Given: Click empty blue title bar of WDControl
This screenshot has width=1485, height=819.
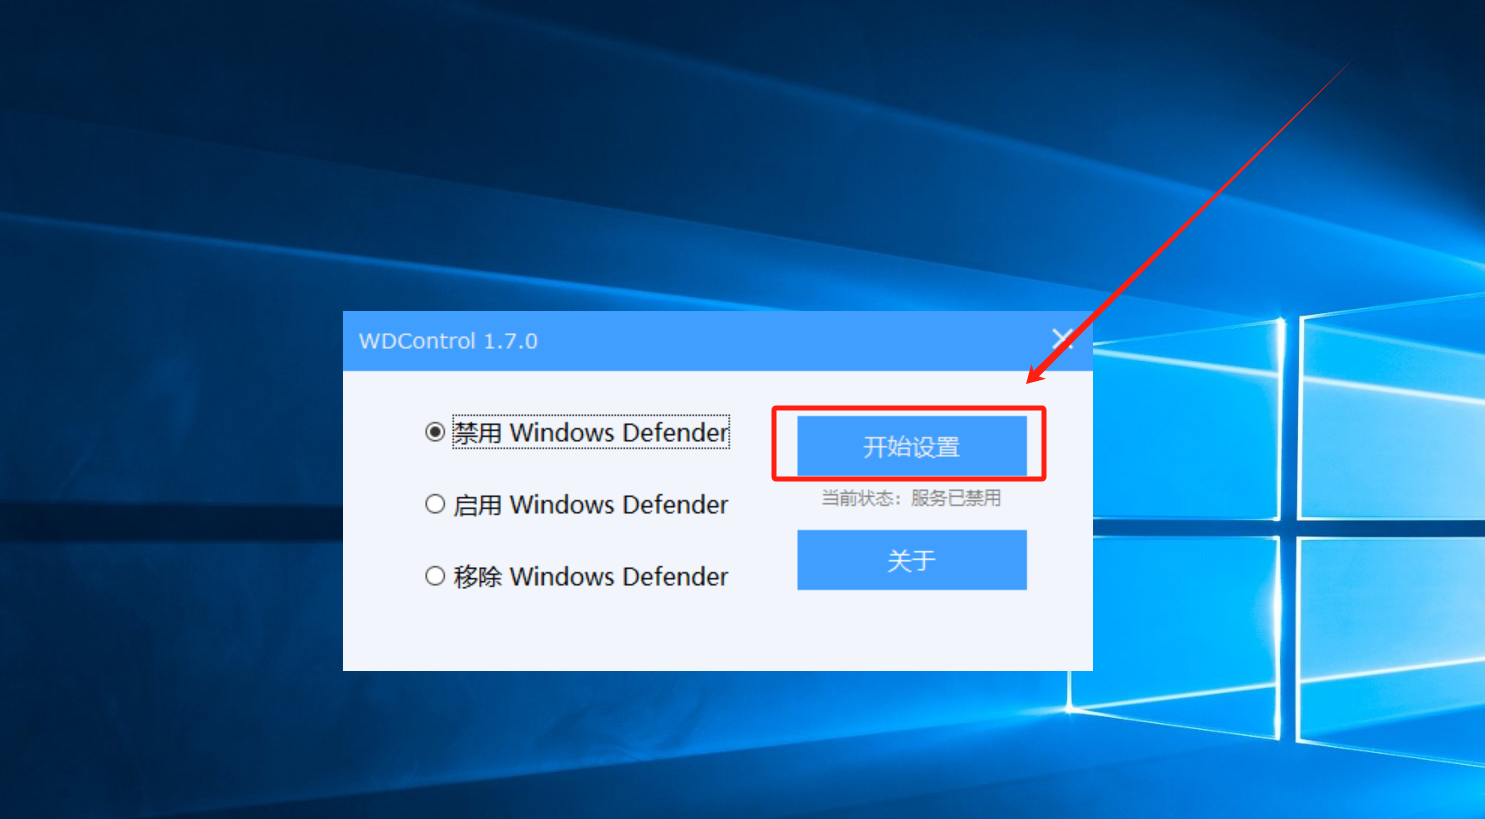Looking at the screenshot, I should tap(790, 341).
